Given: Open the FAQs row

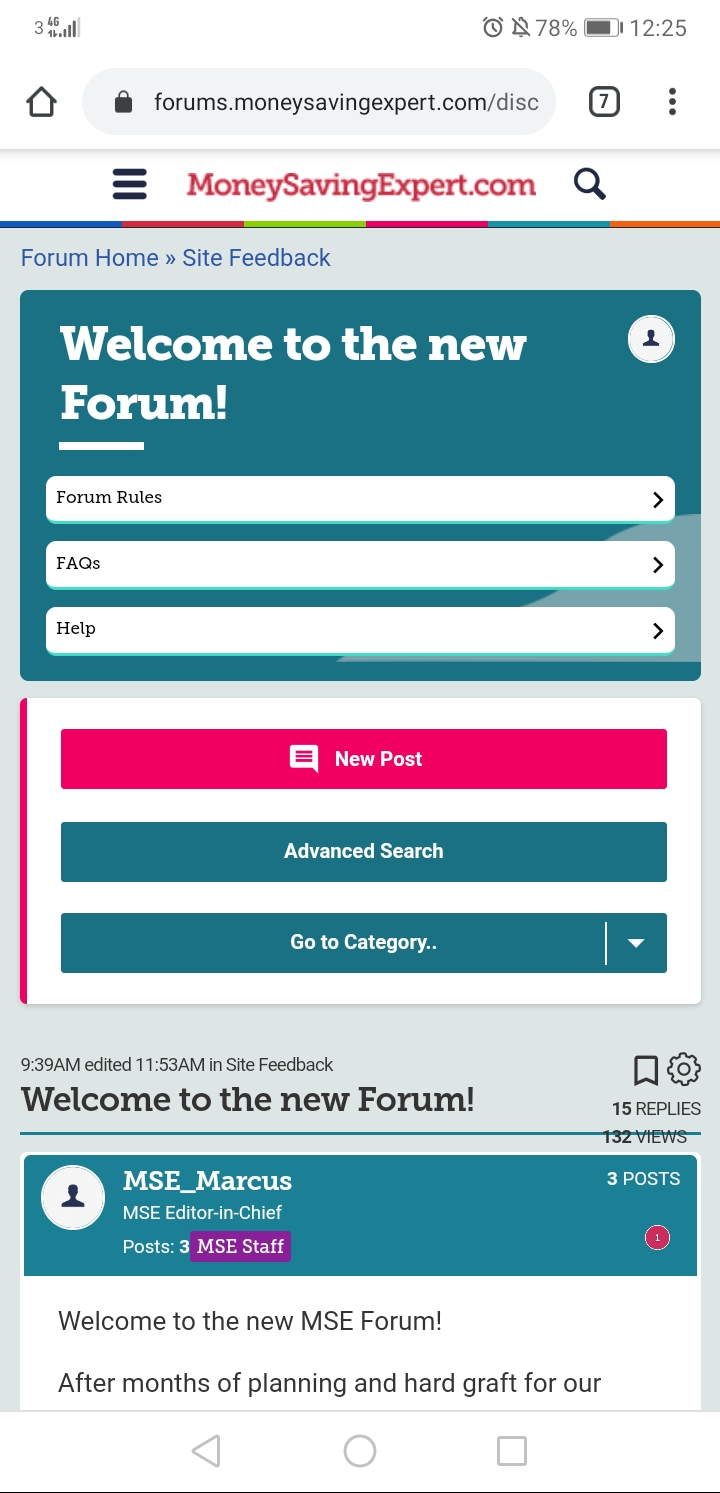Looking at the screenshot, I should 360,565.
